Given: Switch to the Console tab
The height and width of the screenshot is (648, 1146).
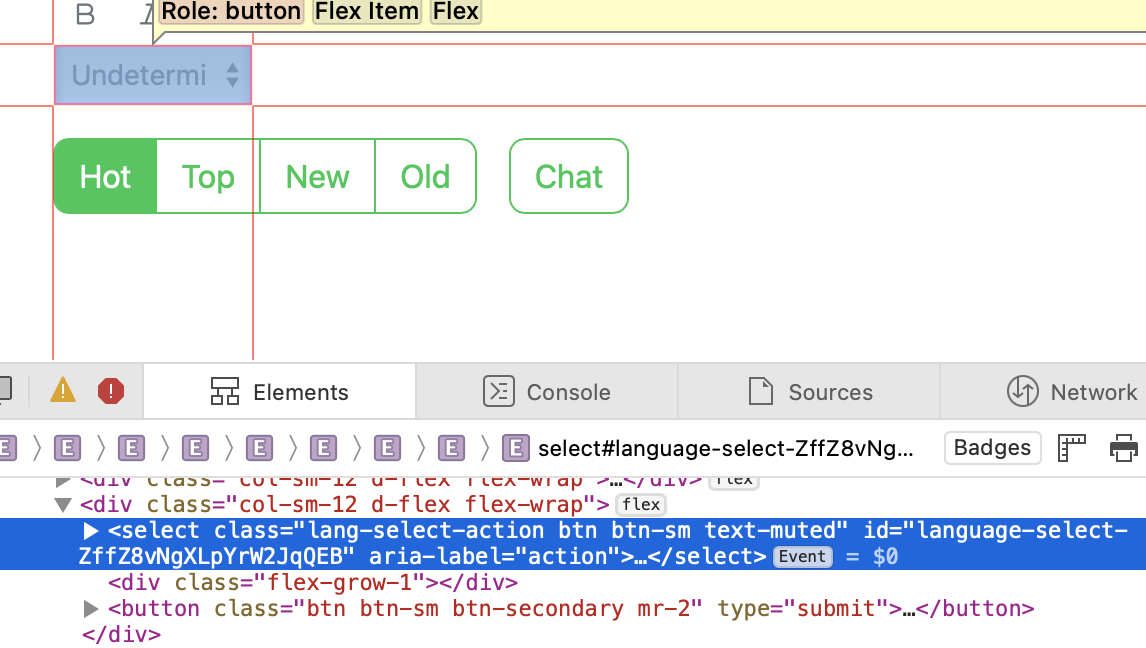Looking at the screenshot, I should 547,391.
